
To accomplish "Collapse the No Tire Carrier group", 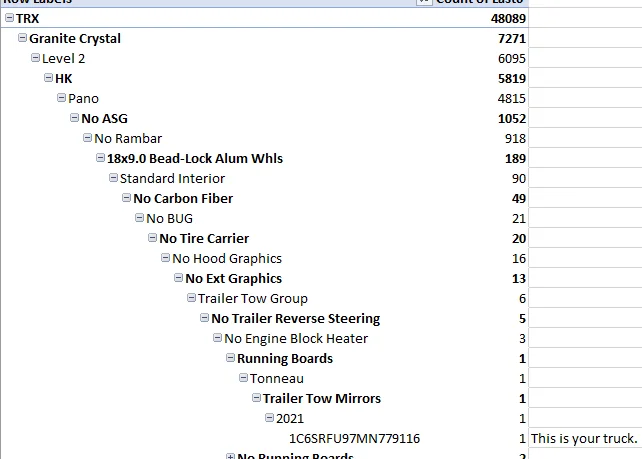I will 152,237.
